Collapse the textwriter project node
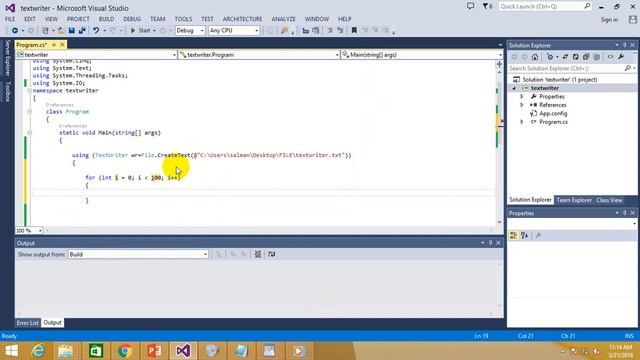Image resolution: width=640 pixels, height=360 pixels. coord(514,88)
